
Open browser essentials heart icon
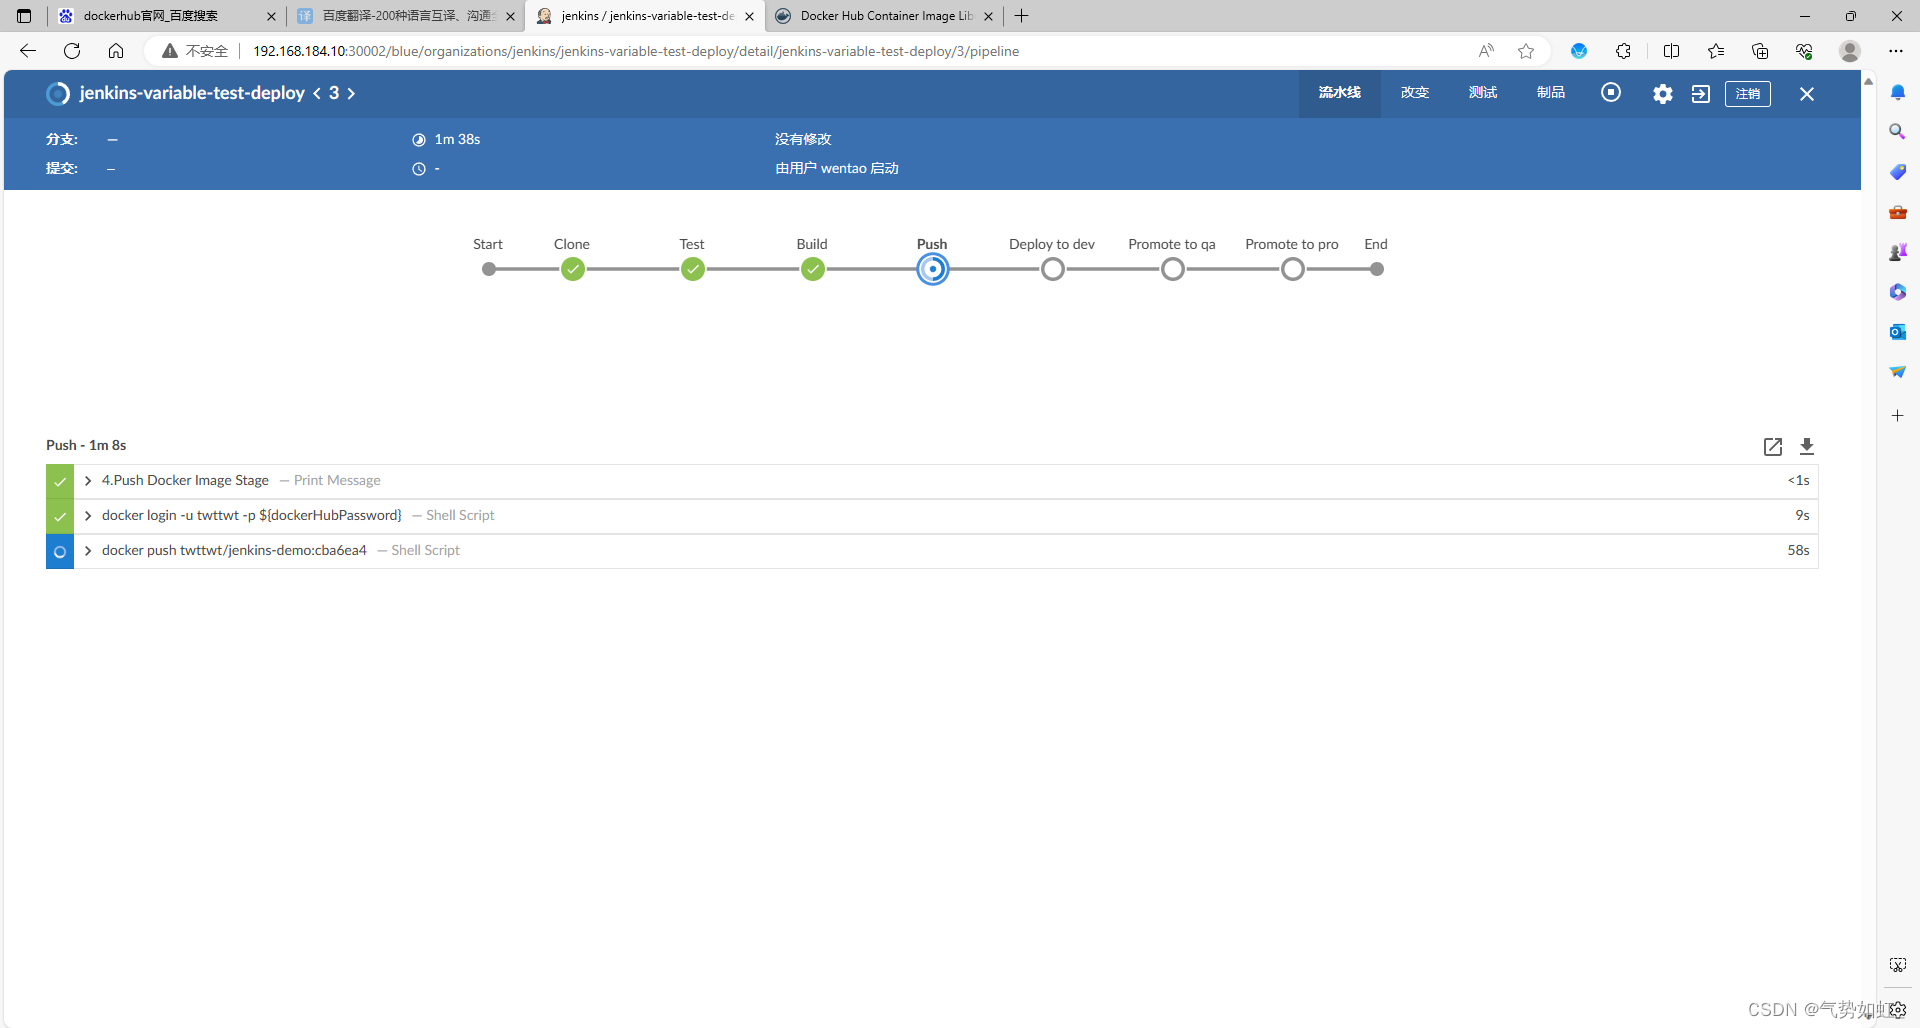click(1804, 51)
